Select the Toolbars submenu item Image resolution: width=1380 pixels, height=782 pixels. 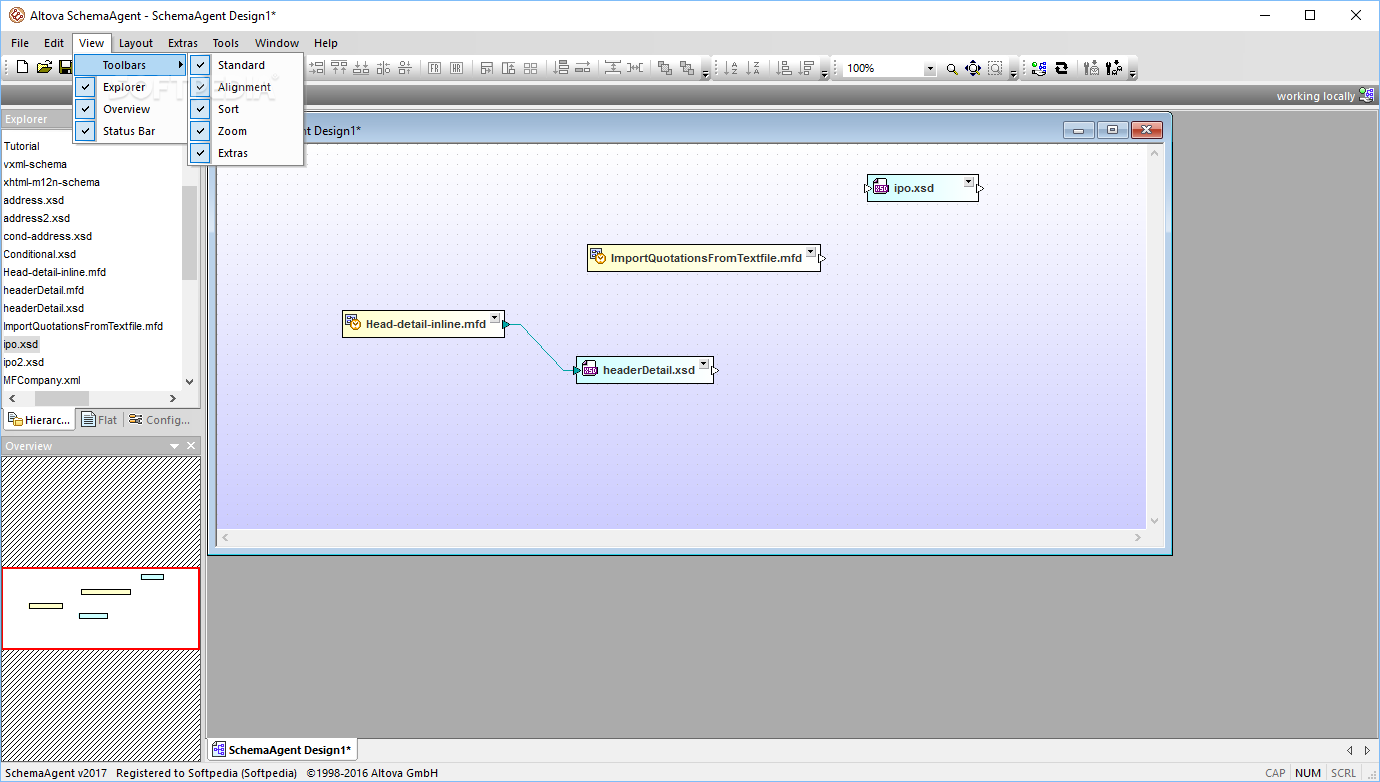[131, 65]
